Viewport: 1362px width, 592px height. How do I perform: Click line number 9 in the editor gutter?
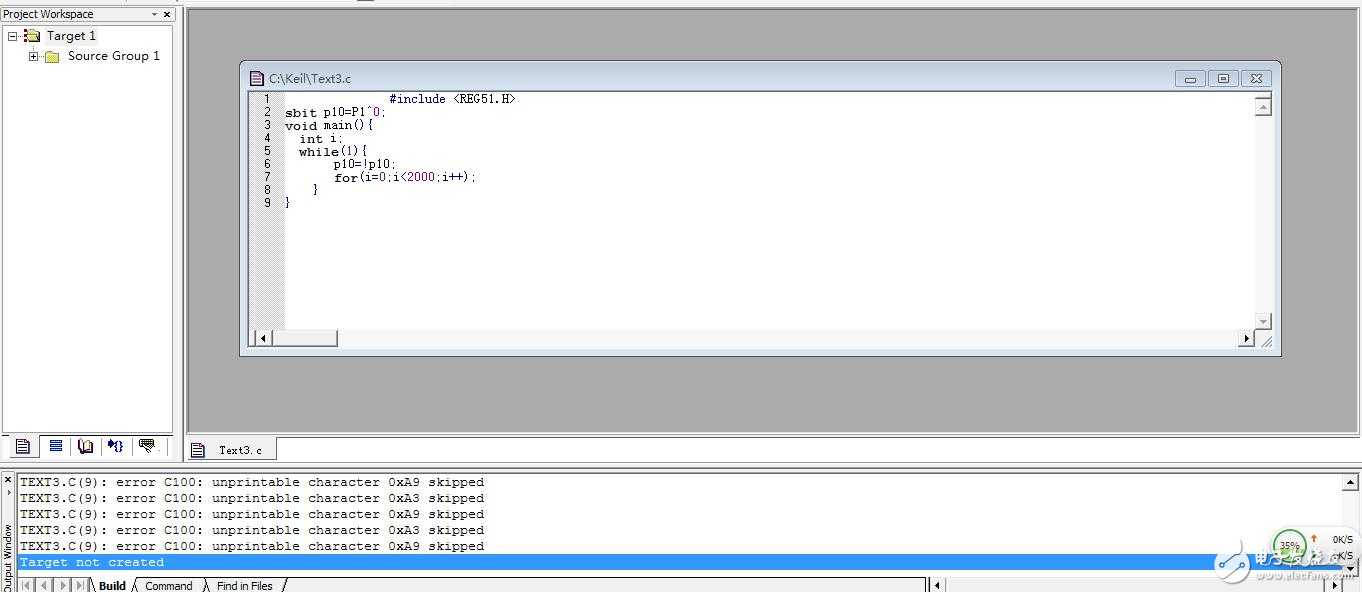pos(267,202)
